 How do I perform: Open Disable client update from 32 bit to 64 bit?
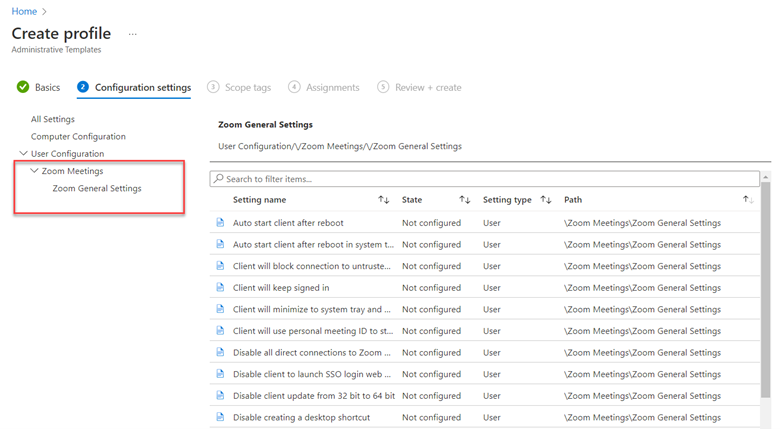click(313, 396)
